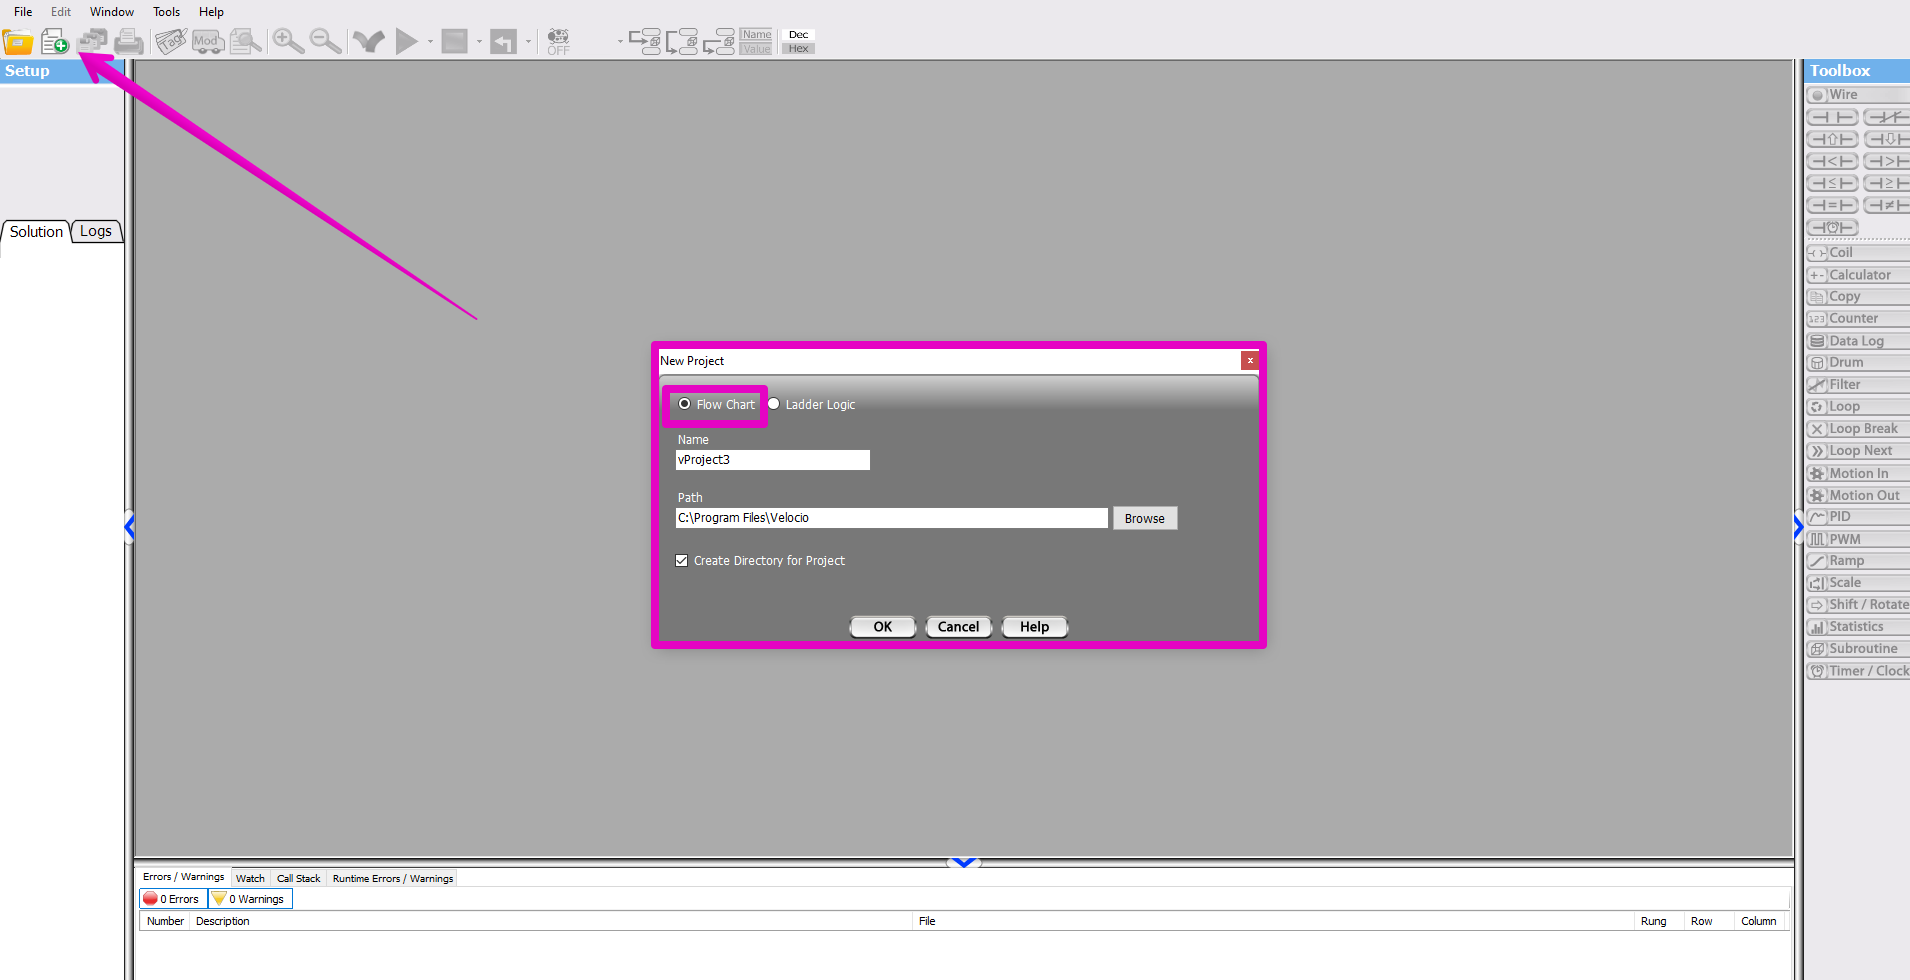Collapse the left Setup panel arrow
This screenshot has height=980, width=1910.
click(x=129, y=526)
